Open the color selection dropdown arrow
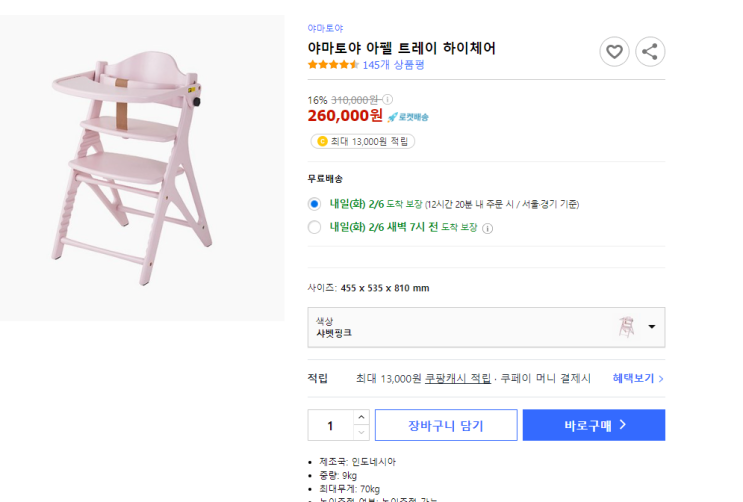 652,326
